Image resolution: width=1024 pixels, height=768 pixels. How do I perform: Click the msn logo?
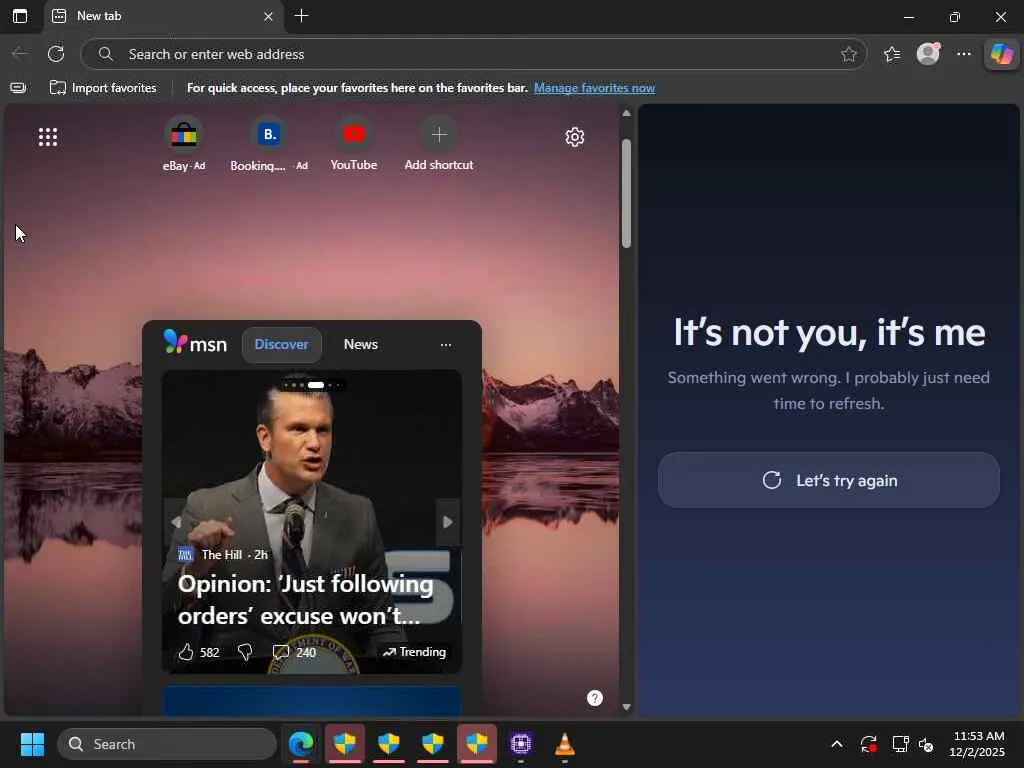point(195,343)
